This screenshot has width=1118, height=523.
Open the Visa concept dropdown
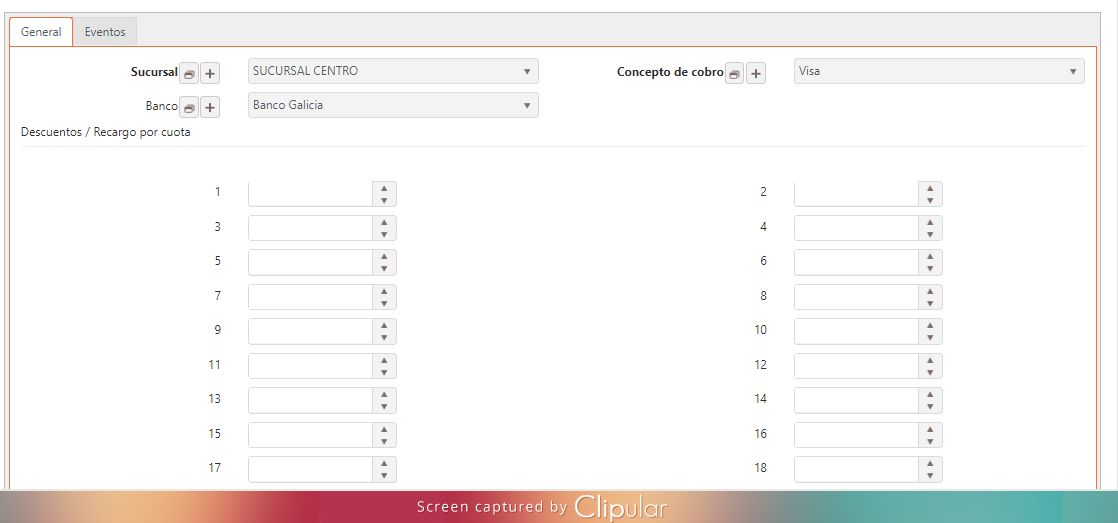[939, 71]
